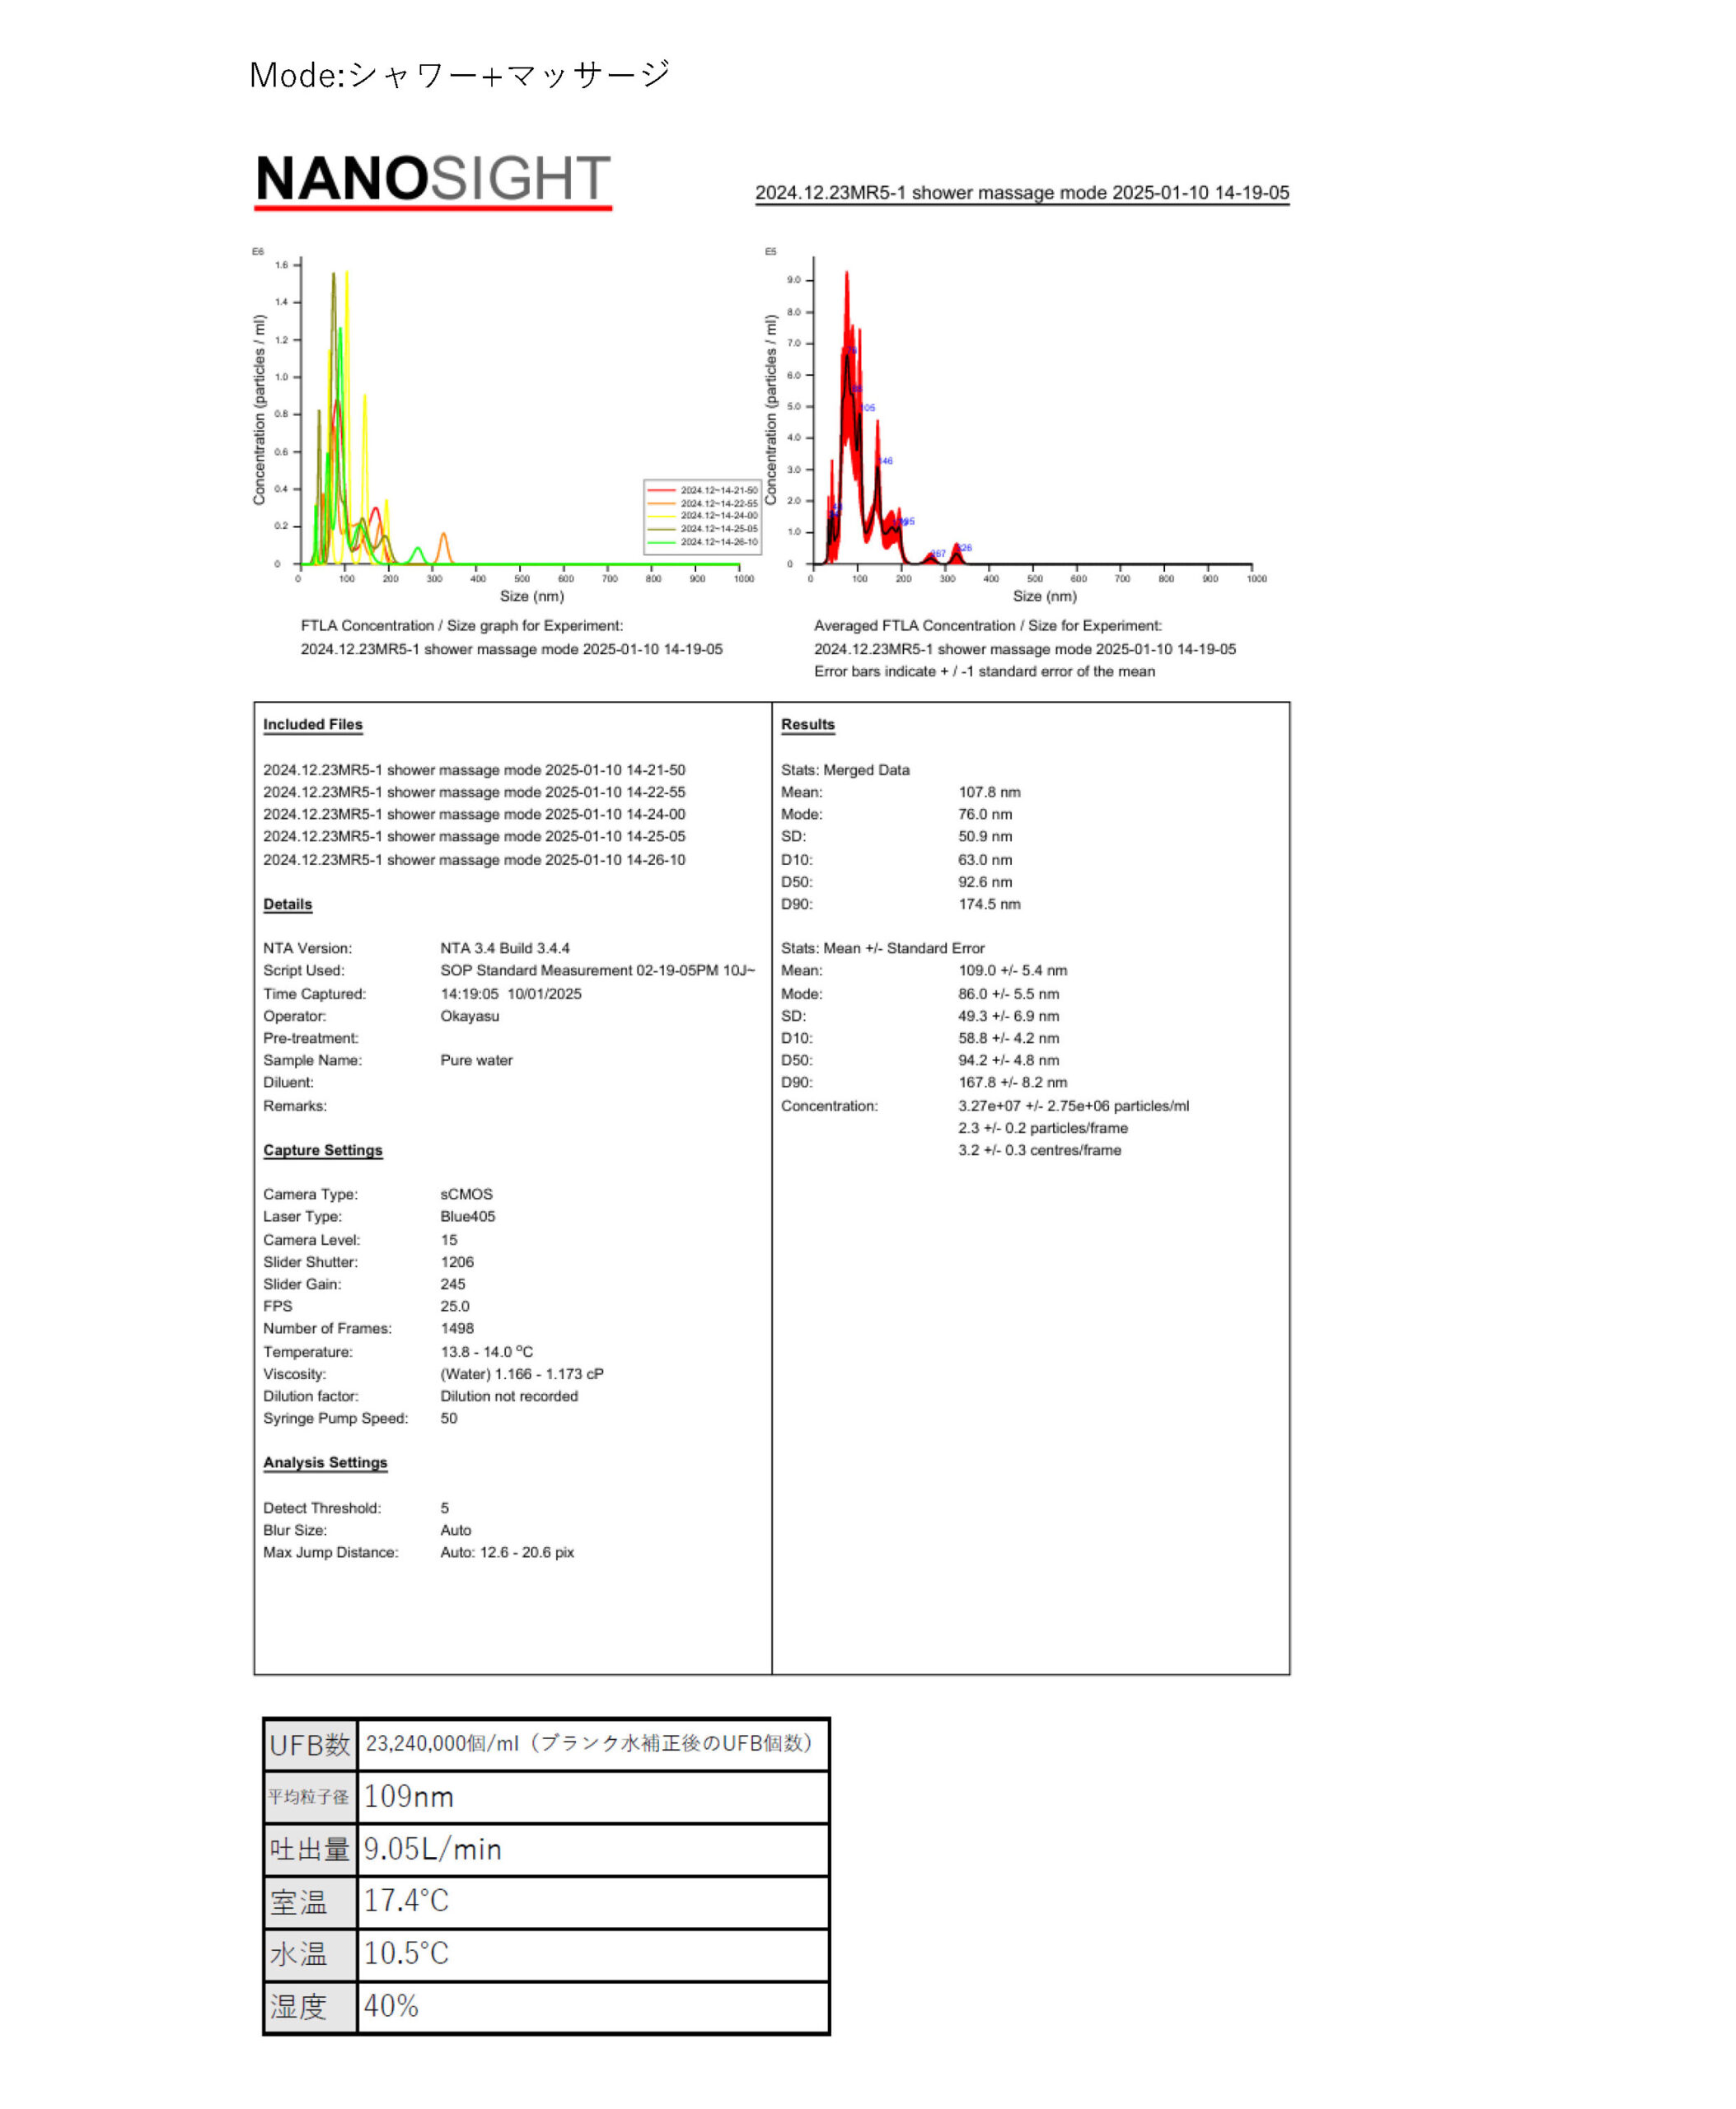Click the 'Results' heading

[808, 725]
